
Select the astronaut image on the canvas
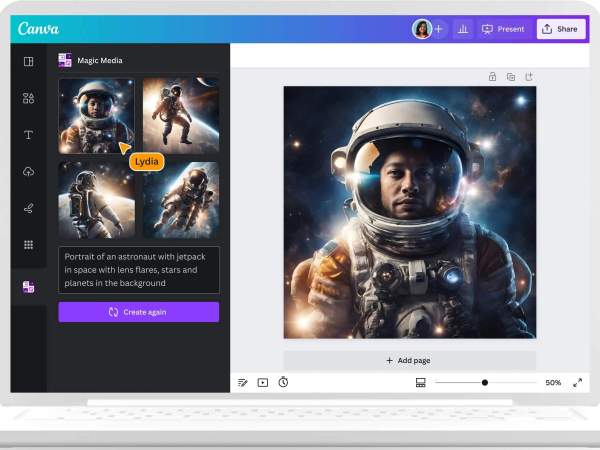coord(410,212)
